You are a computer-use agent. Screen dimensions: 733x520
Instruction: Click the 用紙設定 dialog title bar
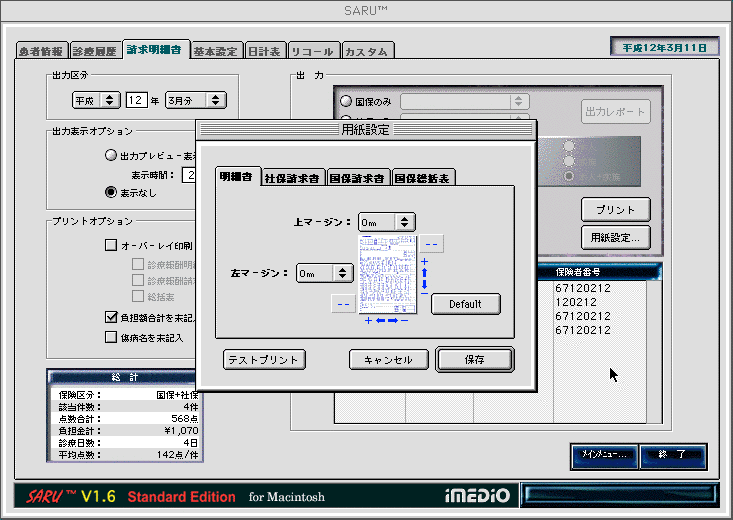pyautogui.click(x=366, y=129)
